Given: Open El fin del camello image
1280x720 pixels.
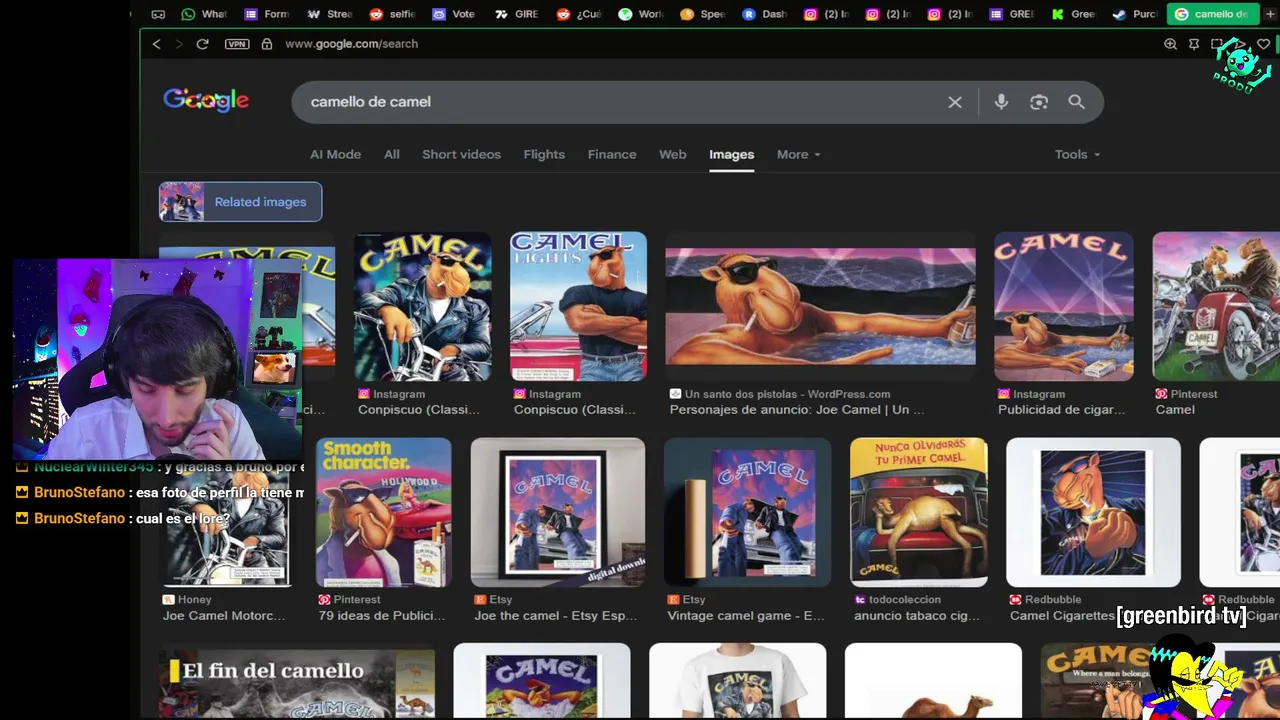Looking at the screenshot, I should click(297, 684).
